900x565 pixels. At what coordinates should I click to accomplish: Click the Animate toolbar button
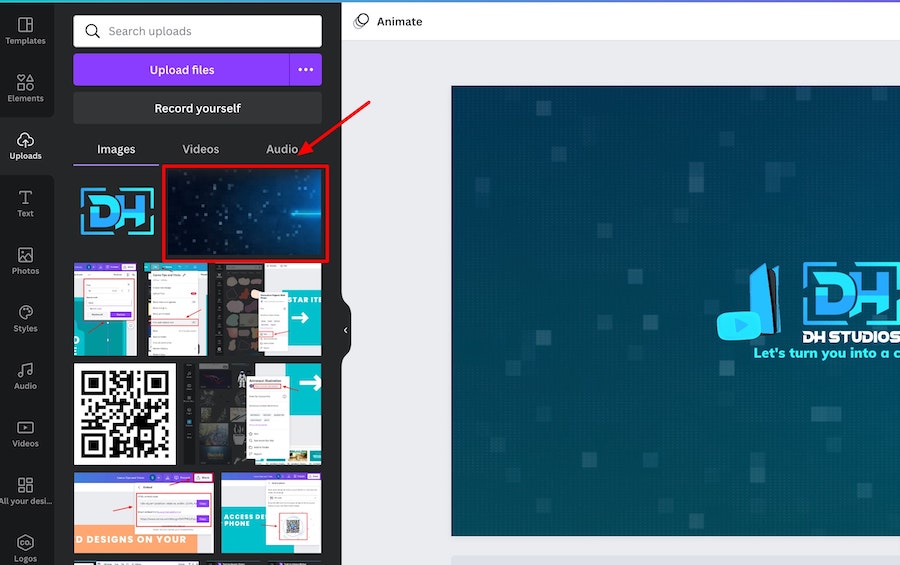[x=388, y=21]
